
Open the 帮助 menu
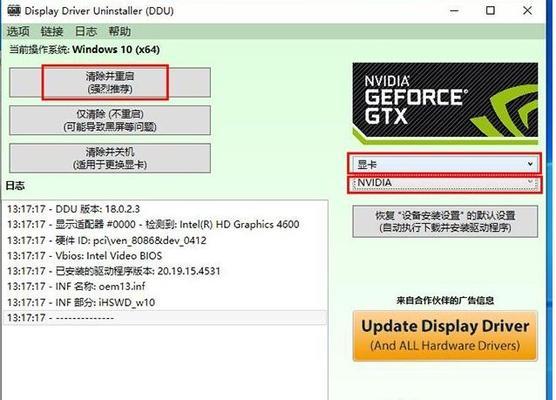[119, 32]
